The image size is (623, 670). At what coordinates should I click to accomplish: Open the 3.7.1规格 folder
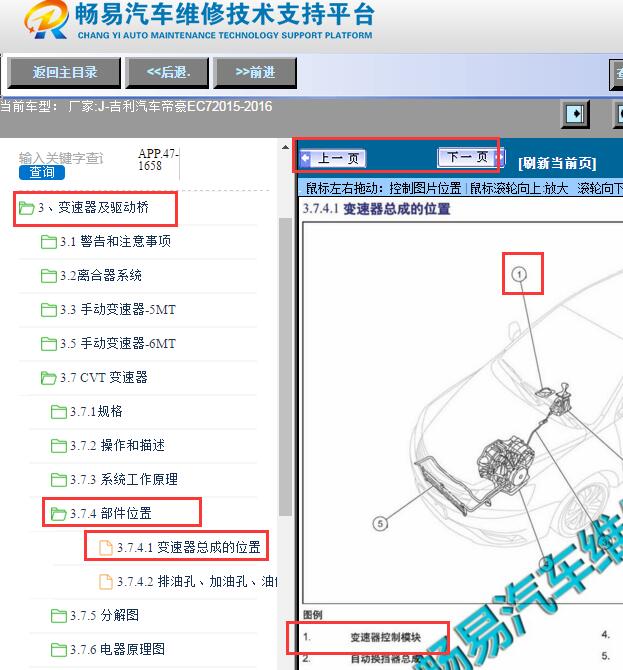(97, 411)
